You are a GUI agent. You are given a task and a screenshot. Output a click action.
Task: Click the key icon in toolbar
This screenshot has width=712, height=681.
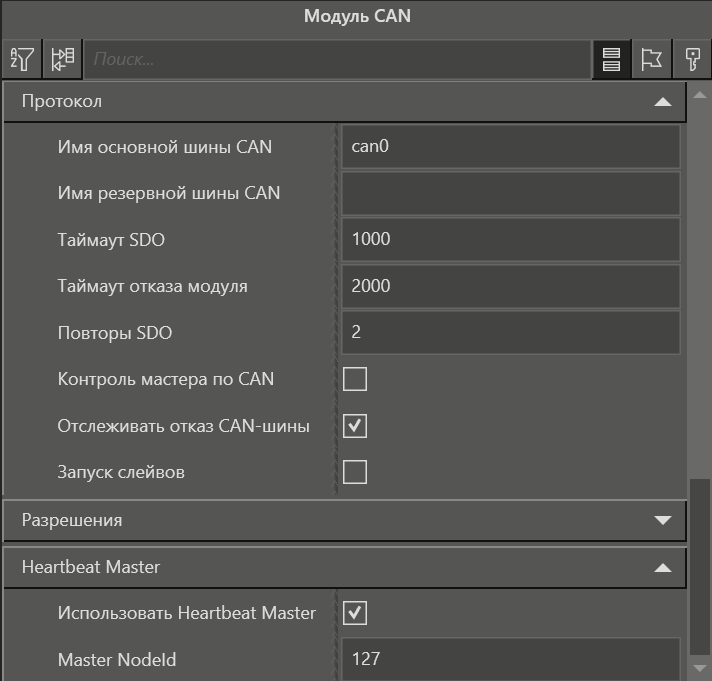click(x=692, y=59)
